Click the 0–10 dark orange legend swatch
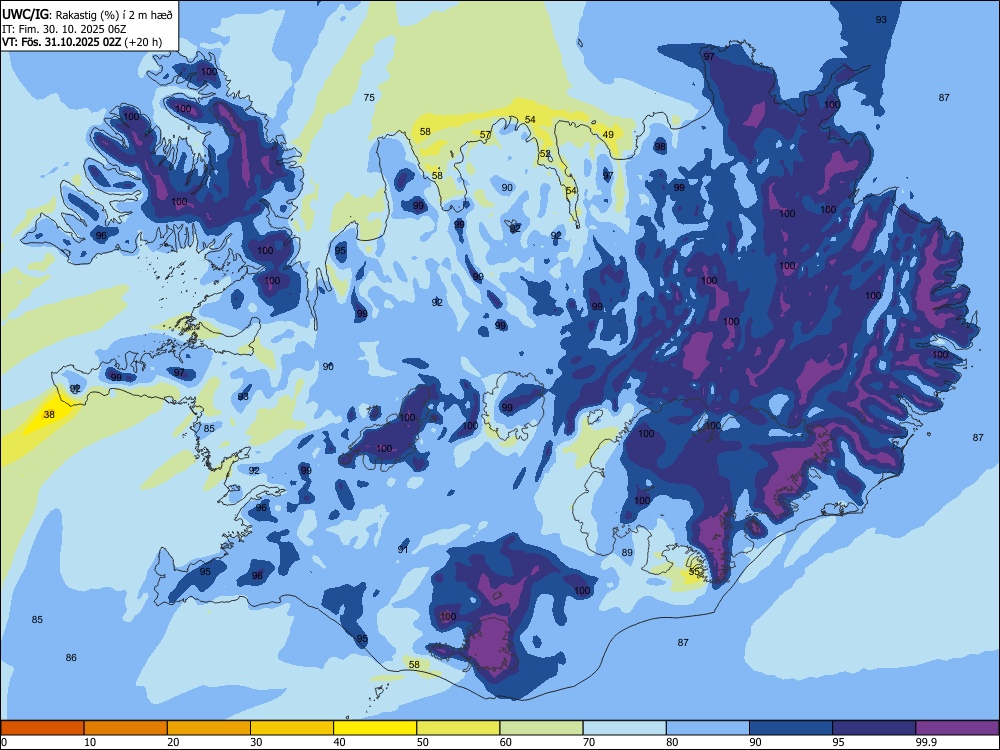The image size is (1000, 750). (42, 728)
